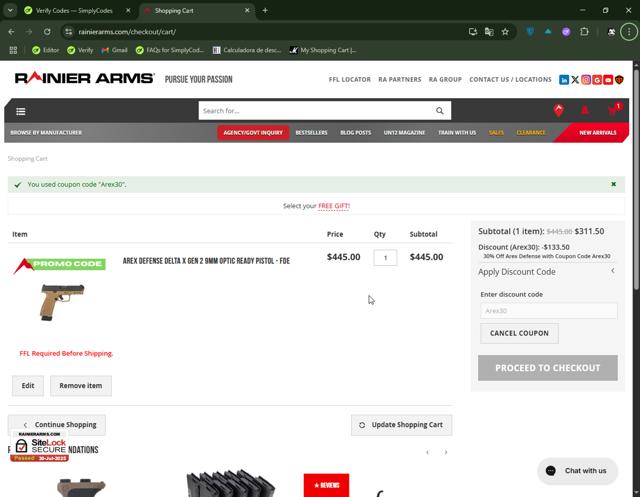Open a new browser tab
The height and width of the screenshot is (497, 640).
pyautogui.click(x=265, y=11)
